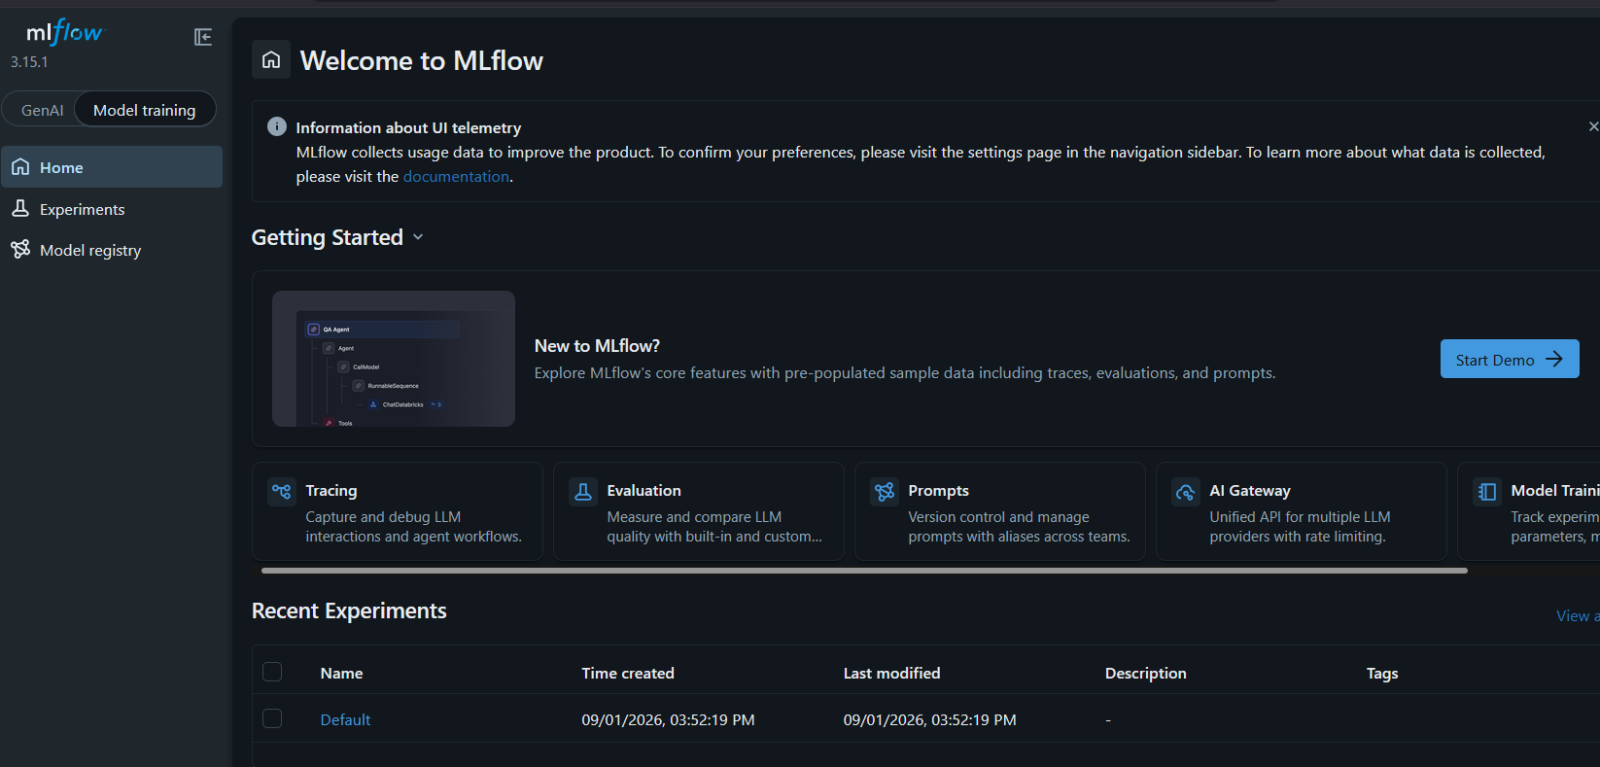Open the telemetry documentation link

click(456, 176)
